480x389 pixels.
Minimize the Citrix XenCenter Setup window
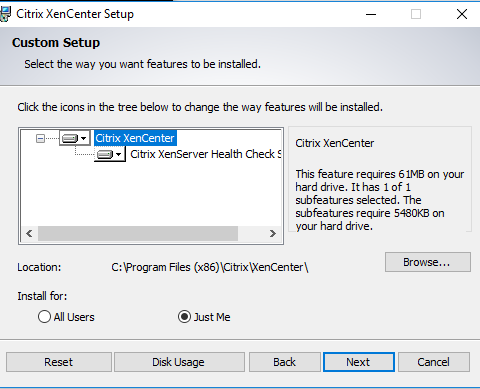[371, 14]
